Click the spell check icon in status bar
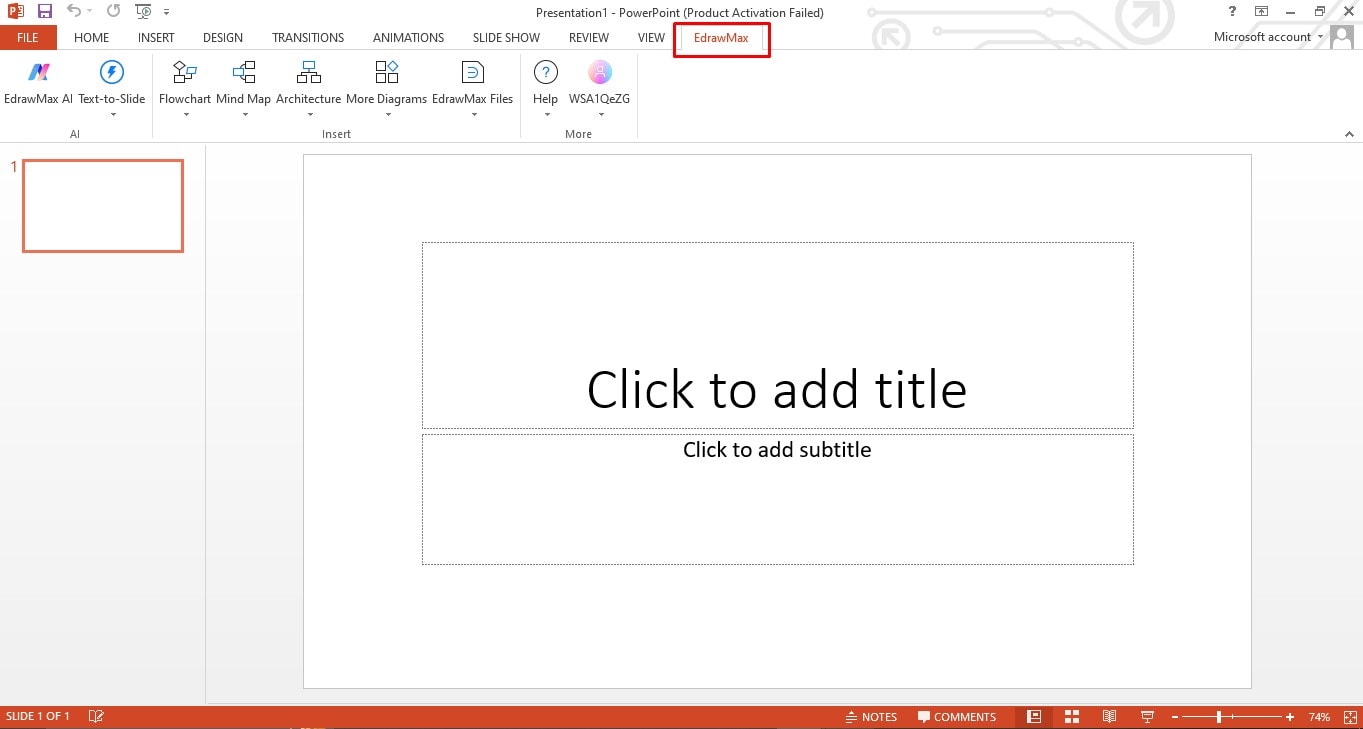 pyautogui.click(x=96, y=717)
